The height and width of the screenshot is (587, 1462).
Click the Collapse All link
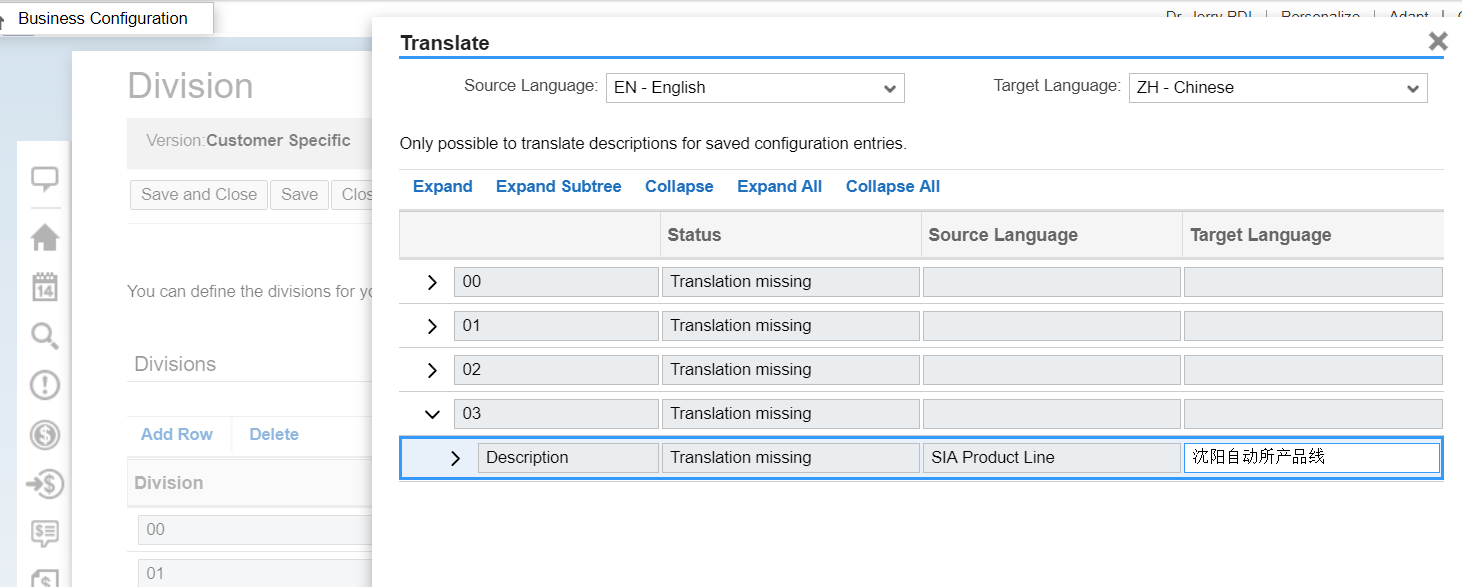892,187
